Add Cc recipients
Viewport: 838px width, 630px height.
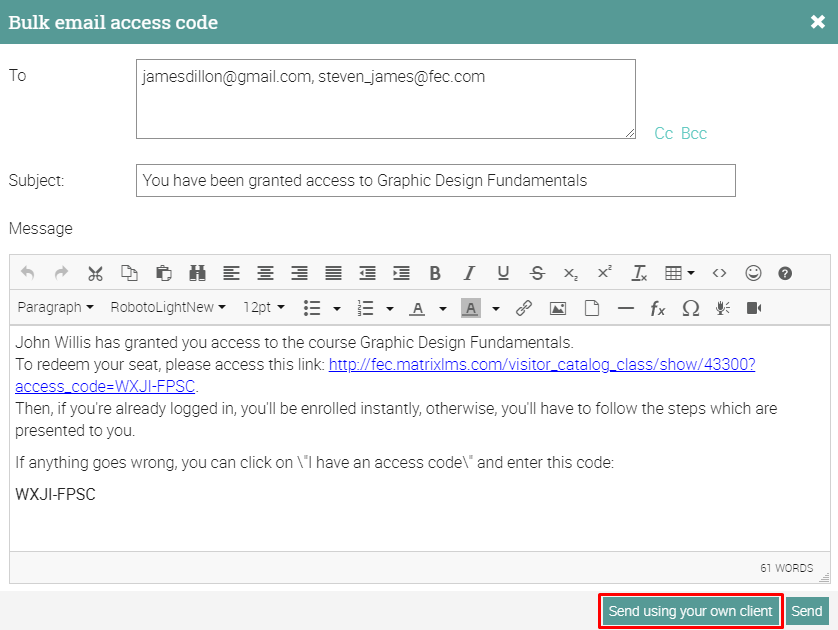(x=663, y=133)
